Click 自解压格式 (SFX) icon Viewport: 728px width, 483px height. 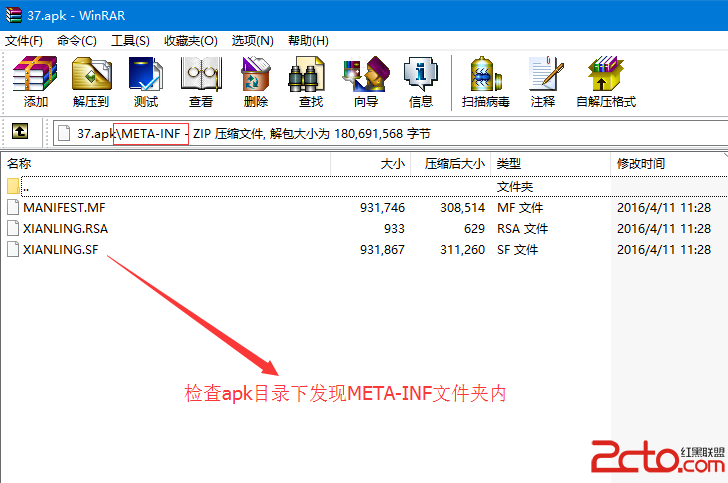tap(606, 82)
